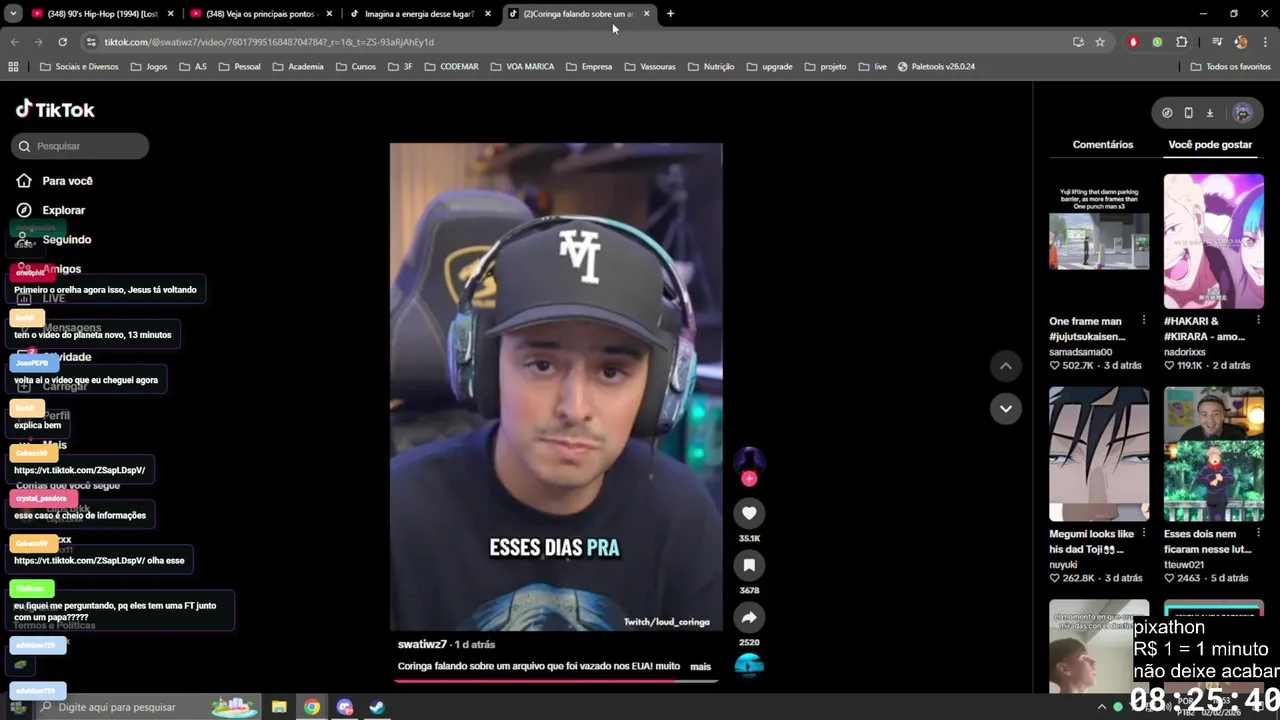Viewport: 1280px width, 720px height.
Task: Click the install app icon in address bar
Action: 1078,42
